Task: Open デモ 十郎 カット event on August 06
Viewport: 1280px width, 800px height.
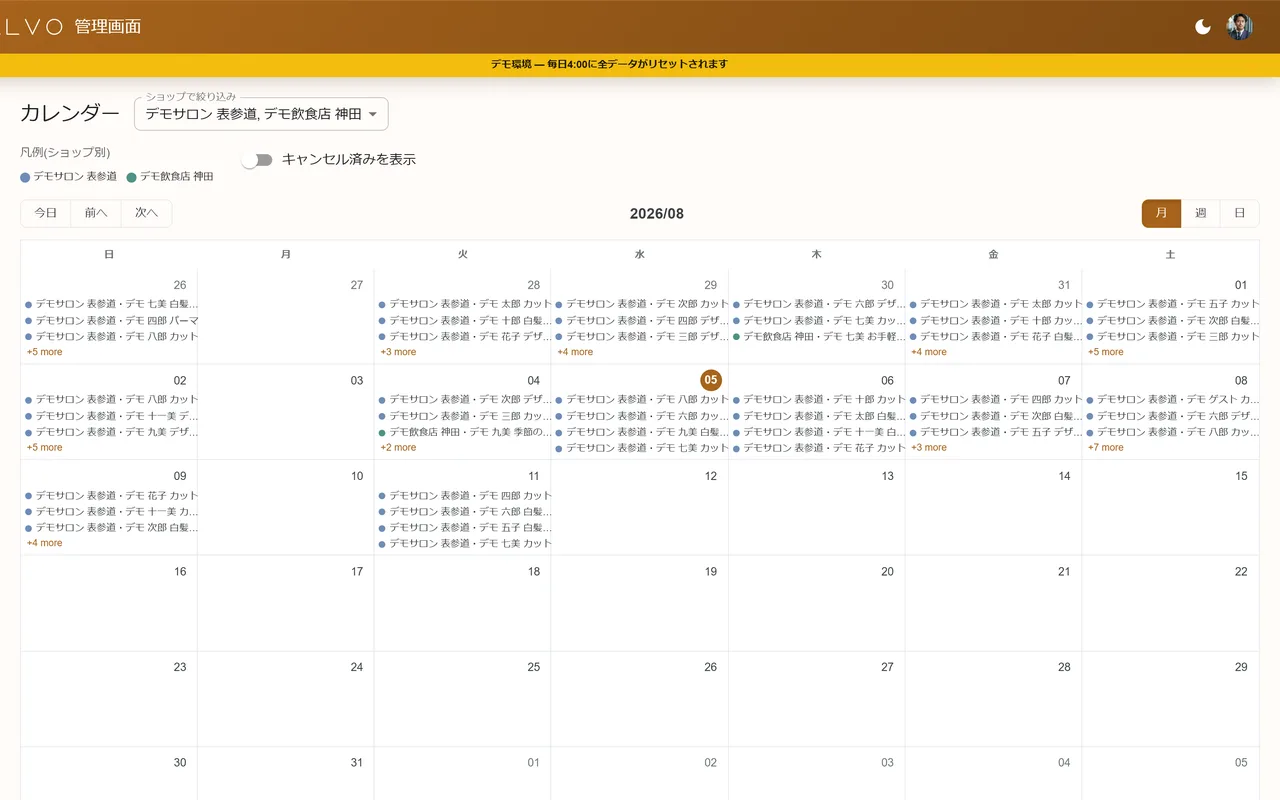Action: [818, 399]
